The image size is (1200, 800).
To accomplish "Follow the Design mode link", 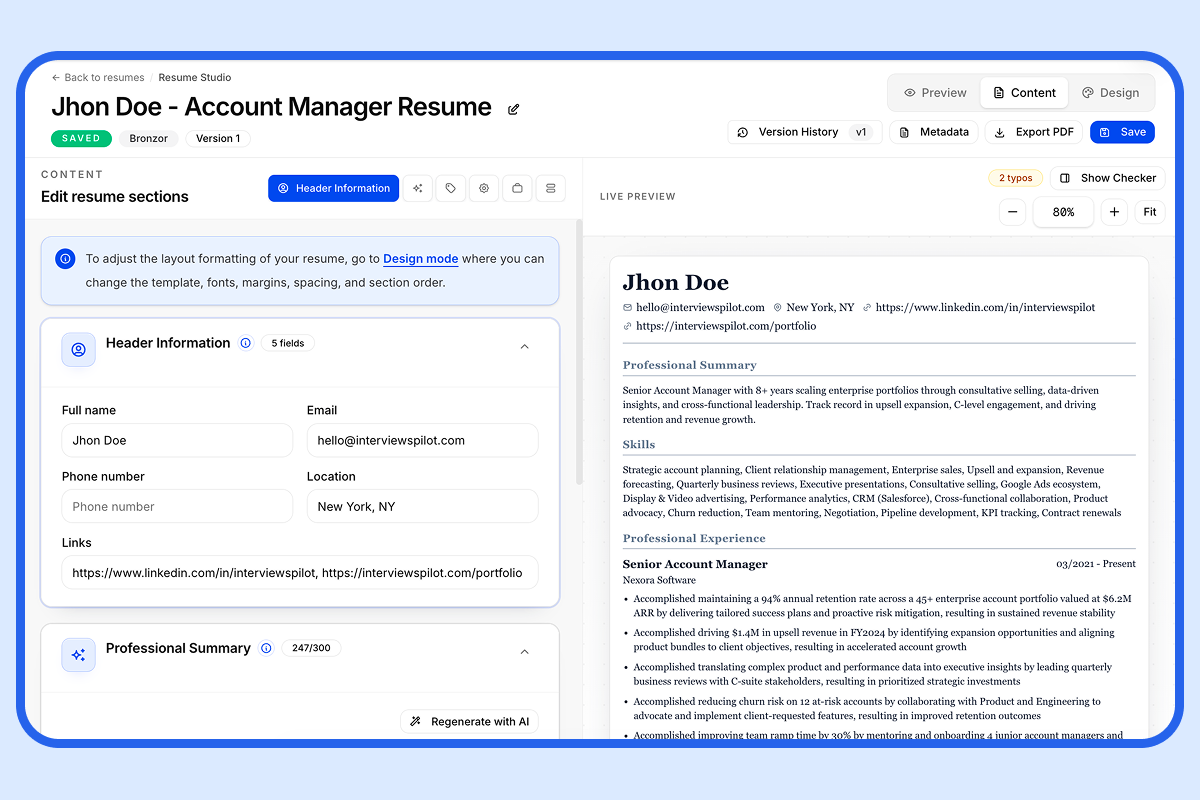I will (x=420, y=259).
